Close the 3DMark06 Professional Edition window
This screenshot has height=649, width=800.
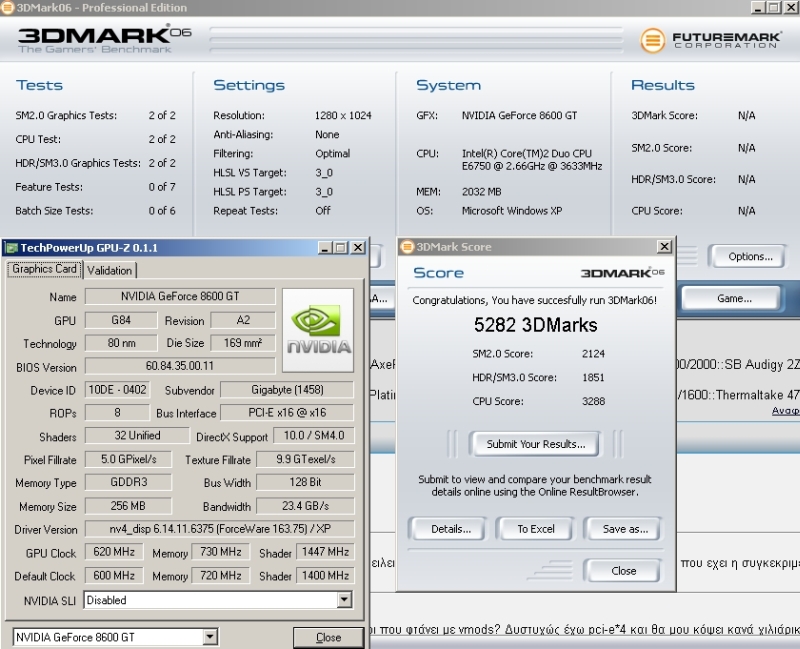pyautogui.click(x=791, y=7)
